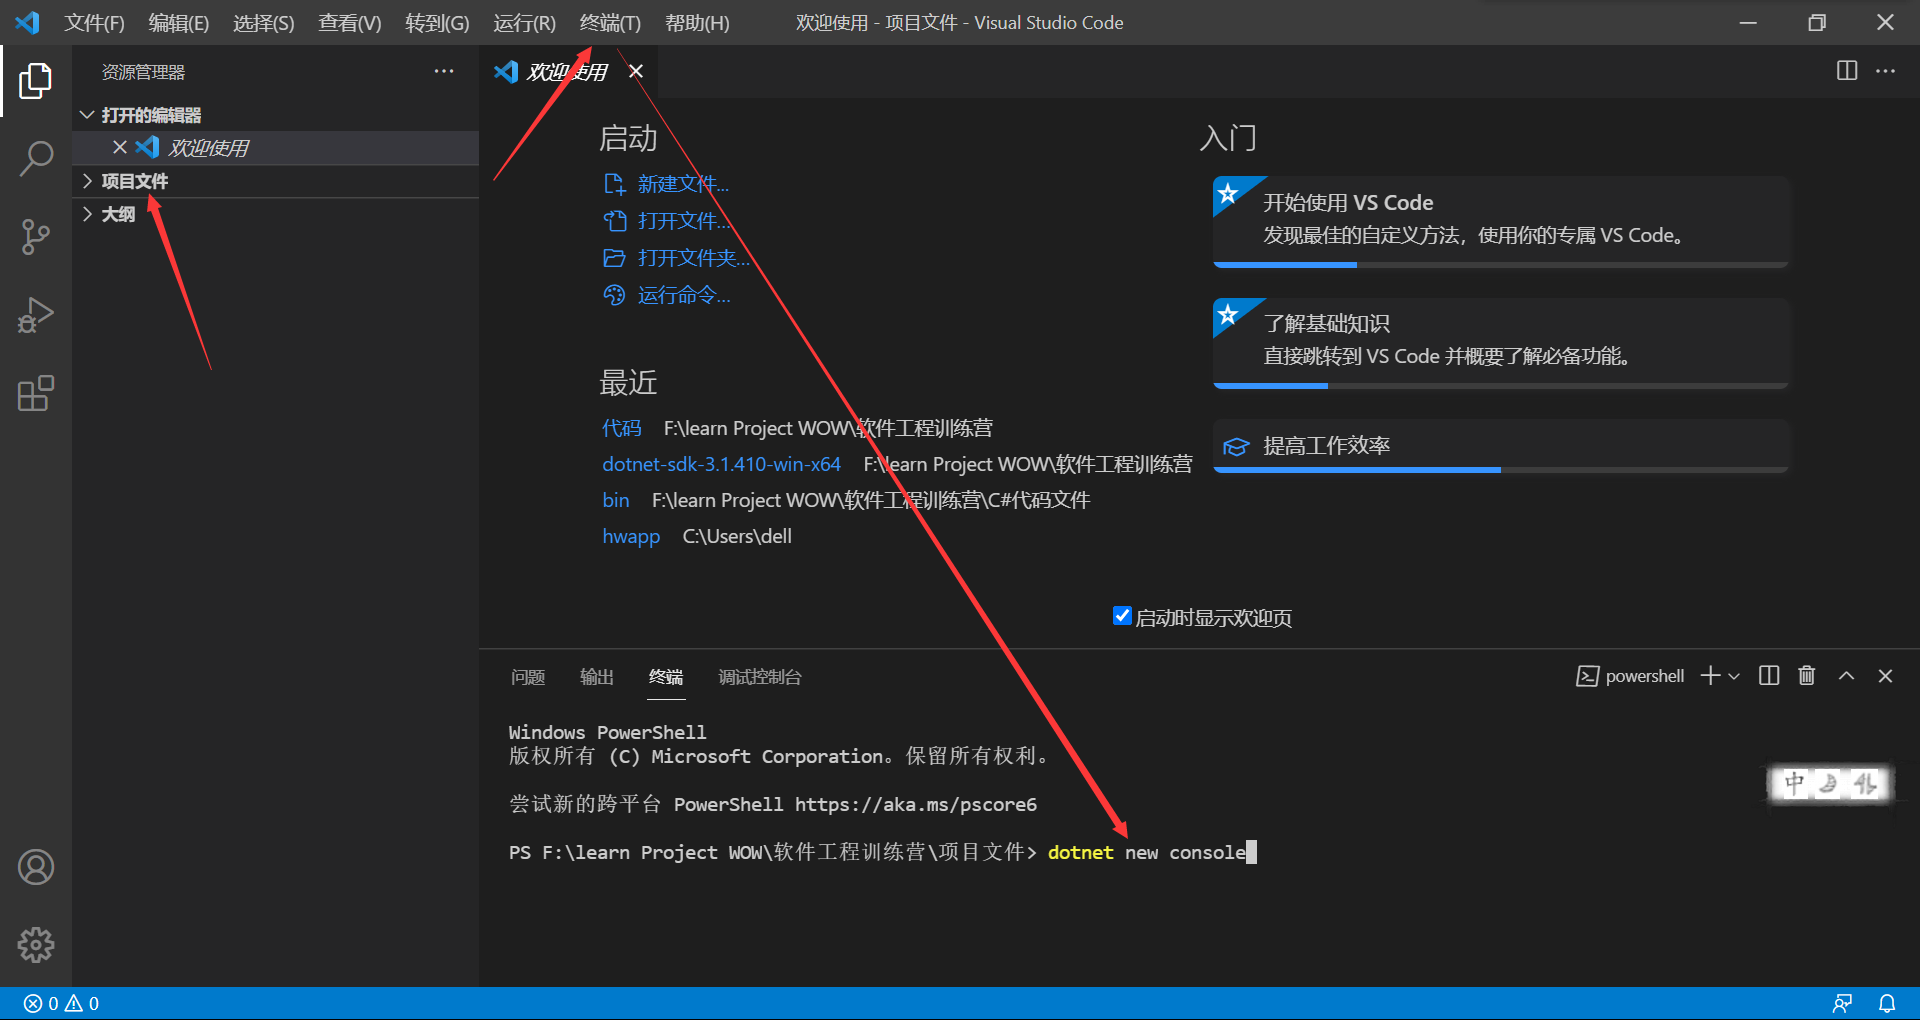
Task: Open recent dotnet-sdk-3.1.410-win-x64 folder
Action: (721, 464)
